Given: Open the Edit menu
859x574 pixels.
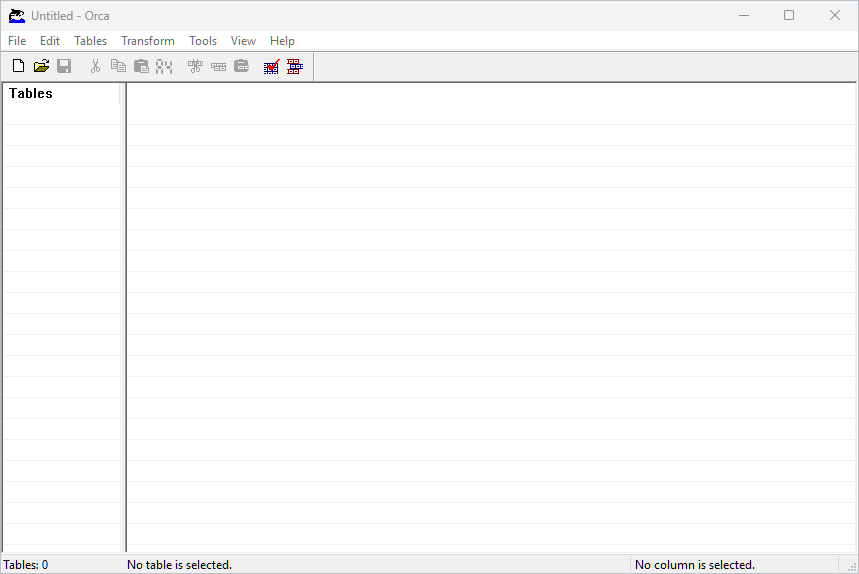Looking at the screenshot, I should (x=50, y=41).
